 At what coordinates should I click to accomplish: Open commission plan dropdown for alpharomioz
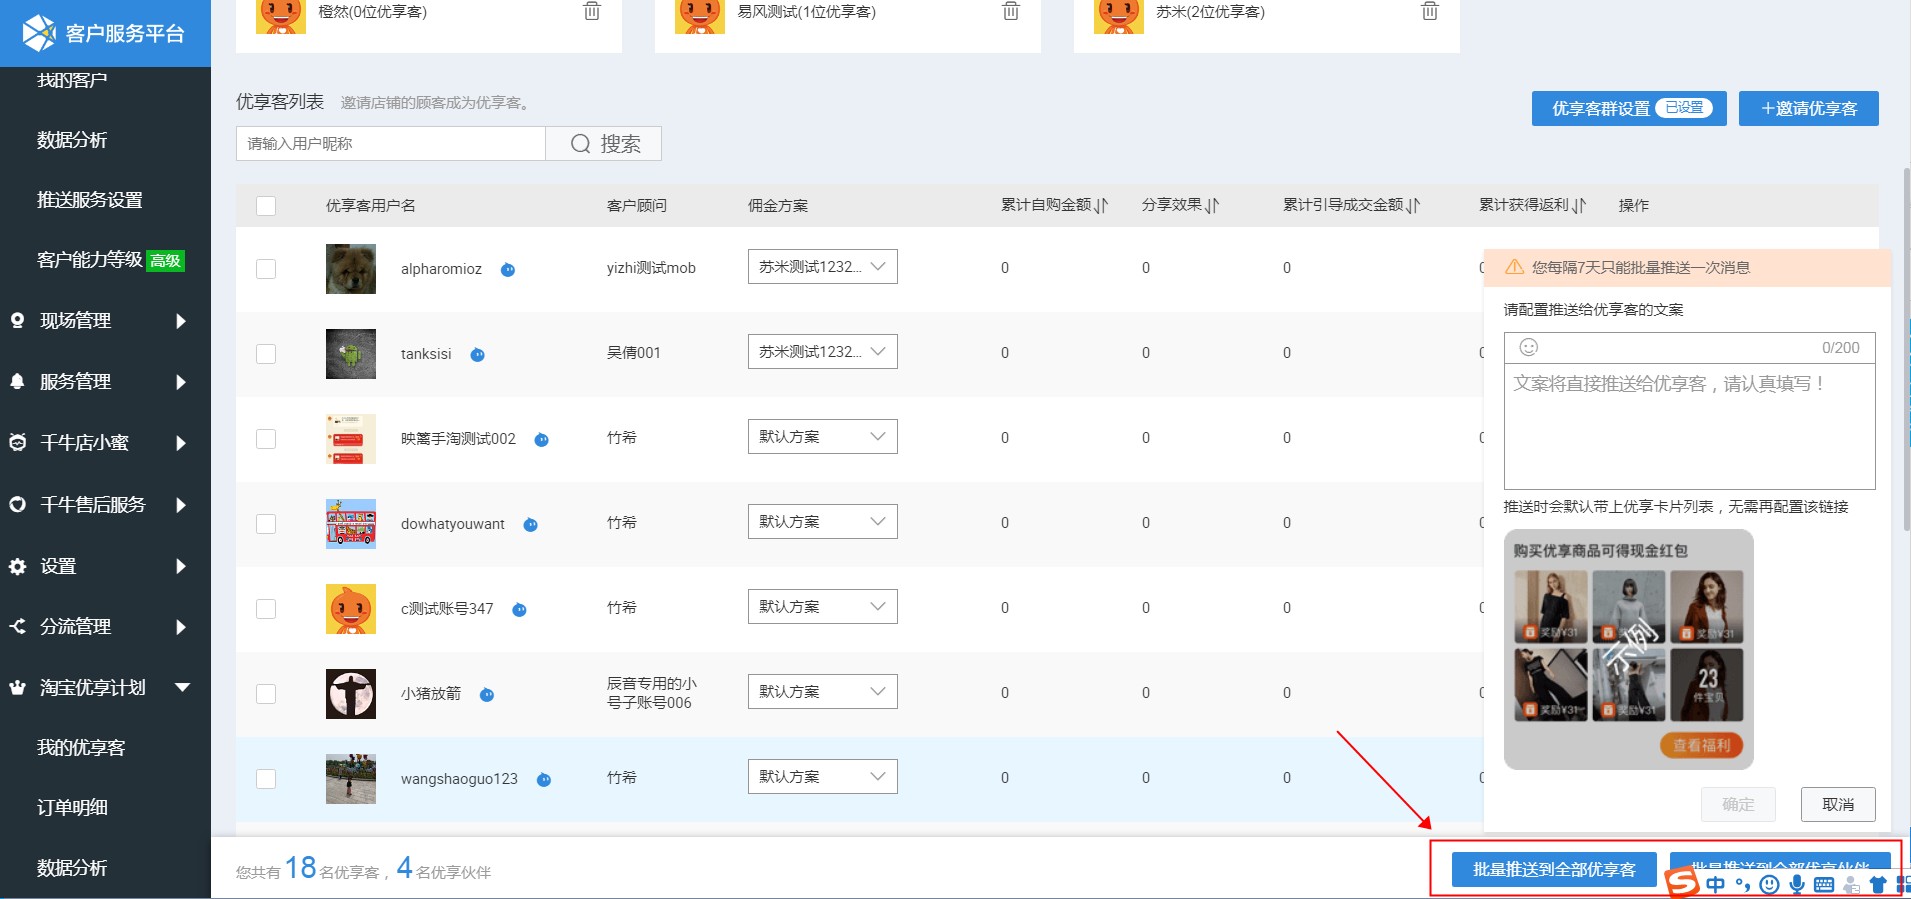click(x=822, y=267)
